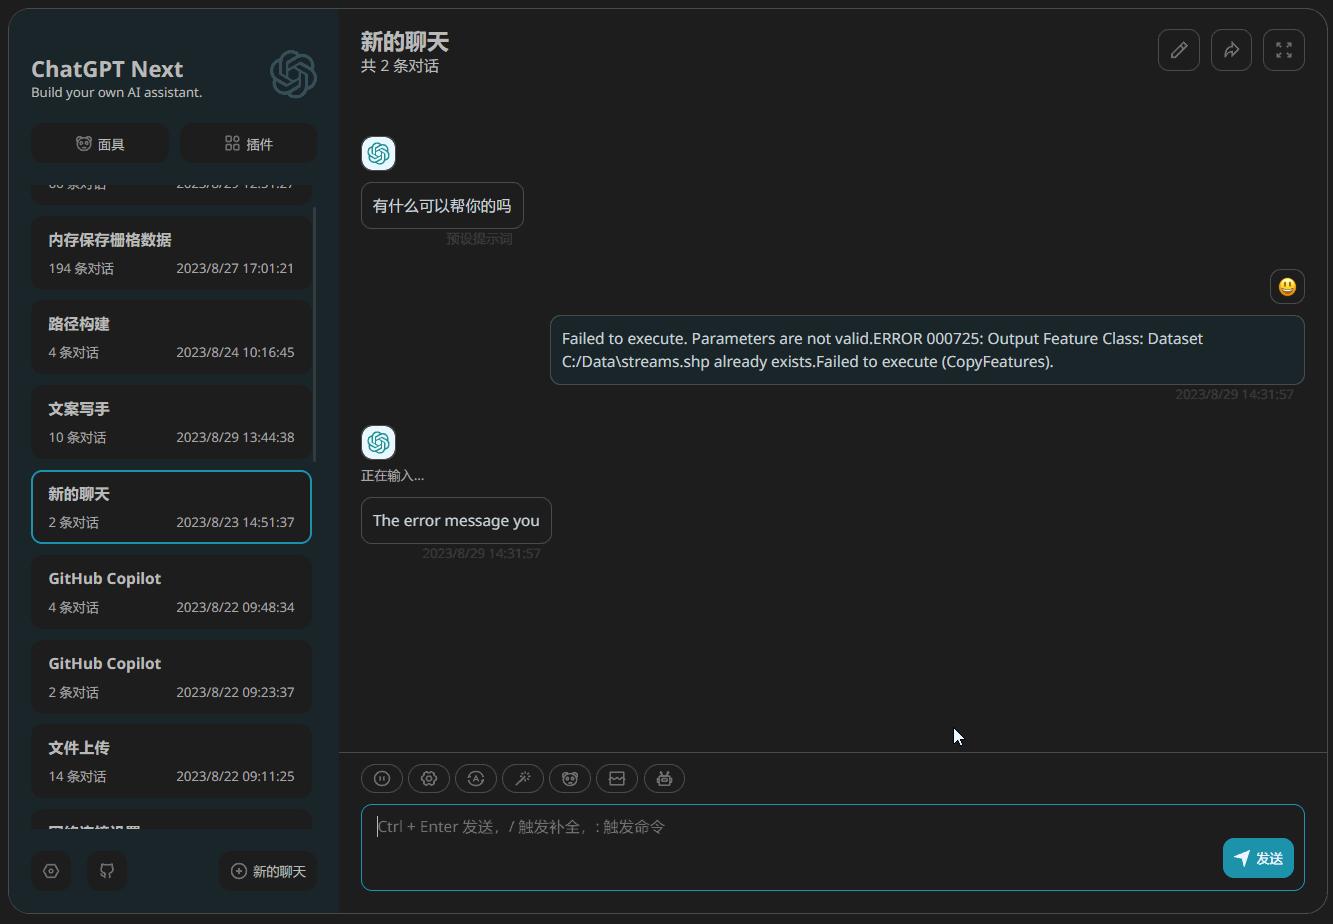Open the chat settings gear icon
1333x924 pixels.
coord(428,778)
